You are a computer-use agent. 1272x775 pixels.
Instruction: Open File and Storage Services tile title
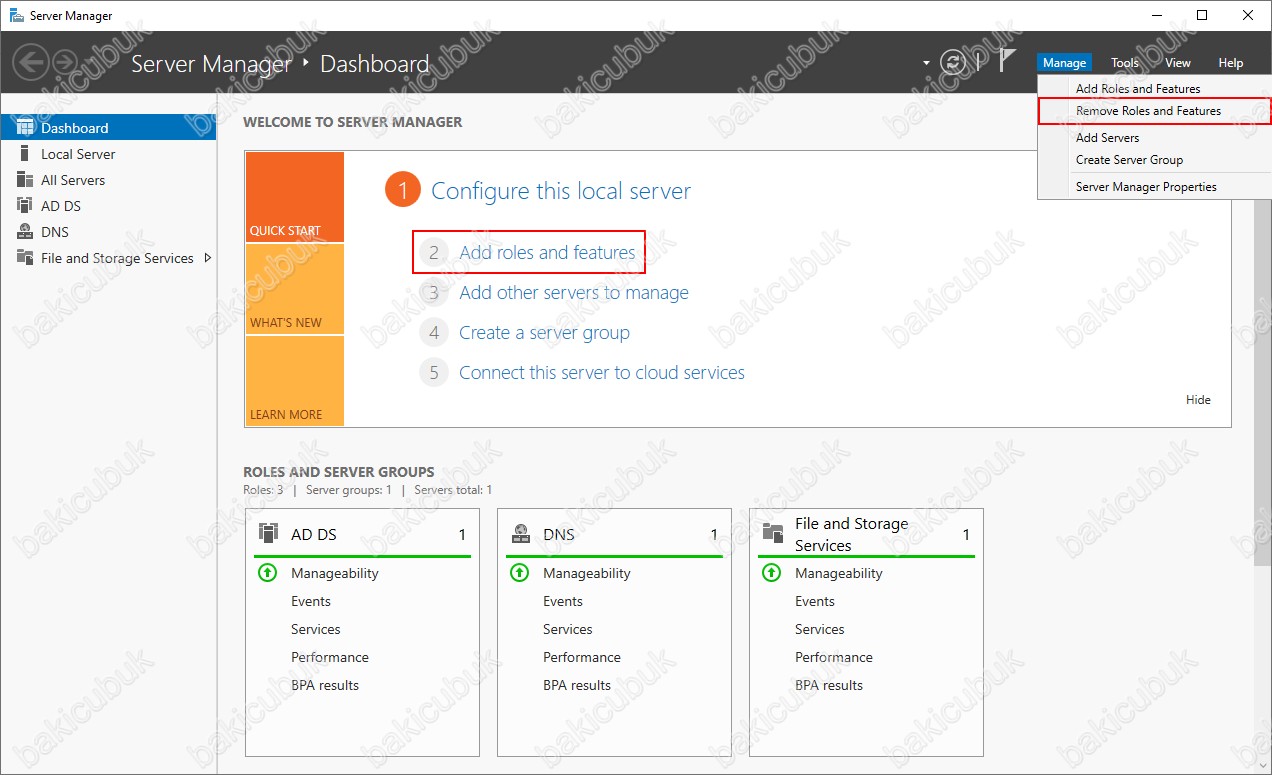tap(851, 535)
